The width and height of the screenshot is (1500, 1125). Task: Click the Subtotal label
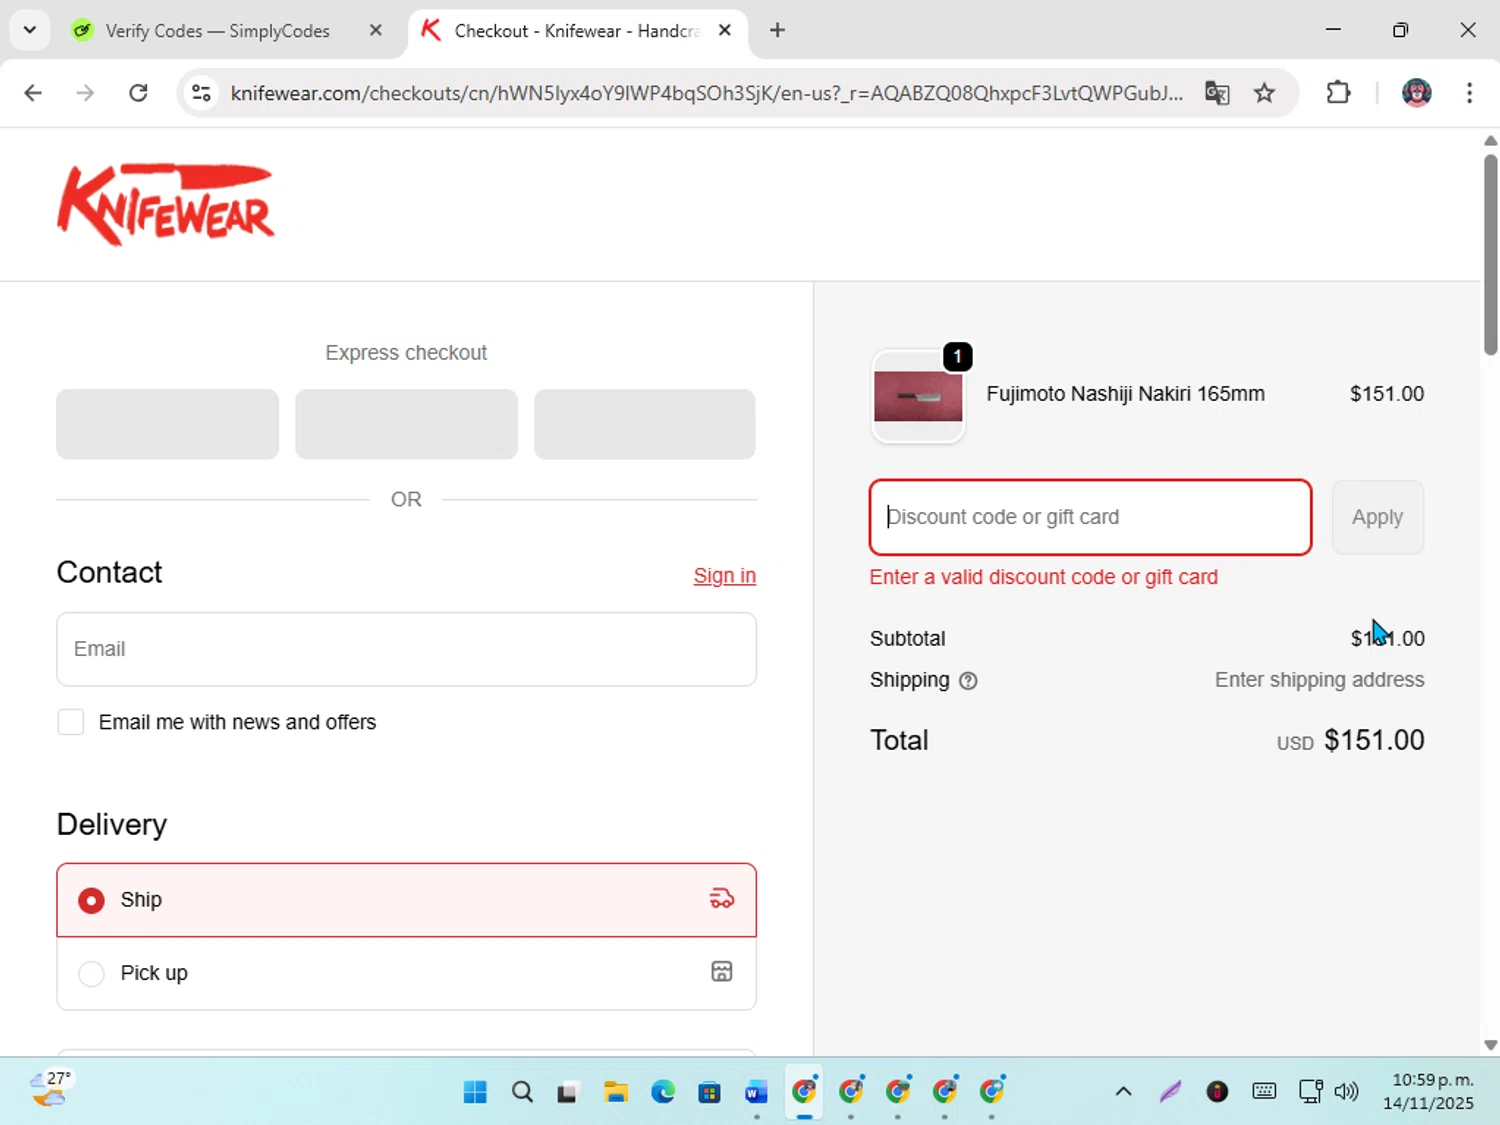(x=907, y=638)
